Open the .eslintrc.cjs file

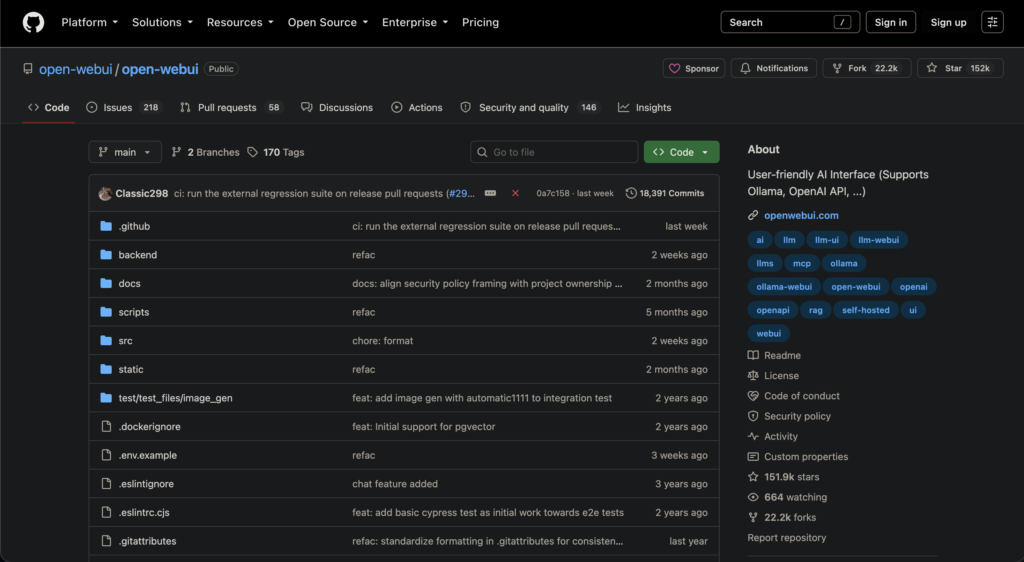(144, 512)
